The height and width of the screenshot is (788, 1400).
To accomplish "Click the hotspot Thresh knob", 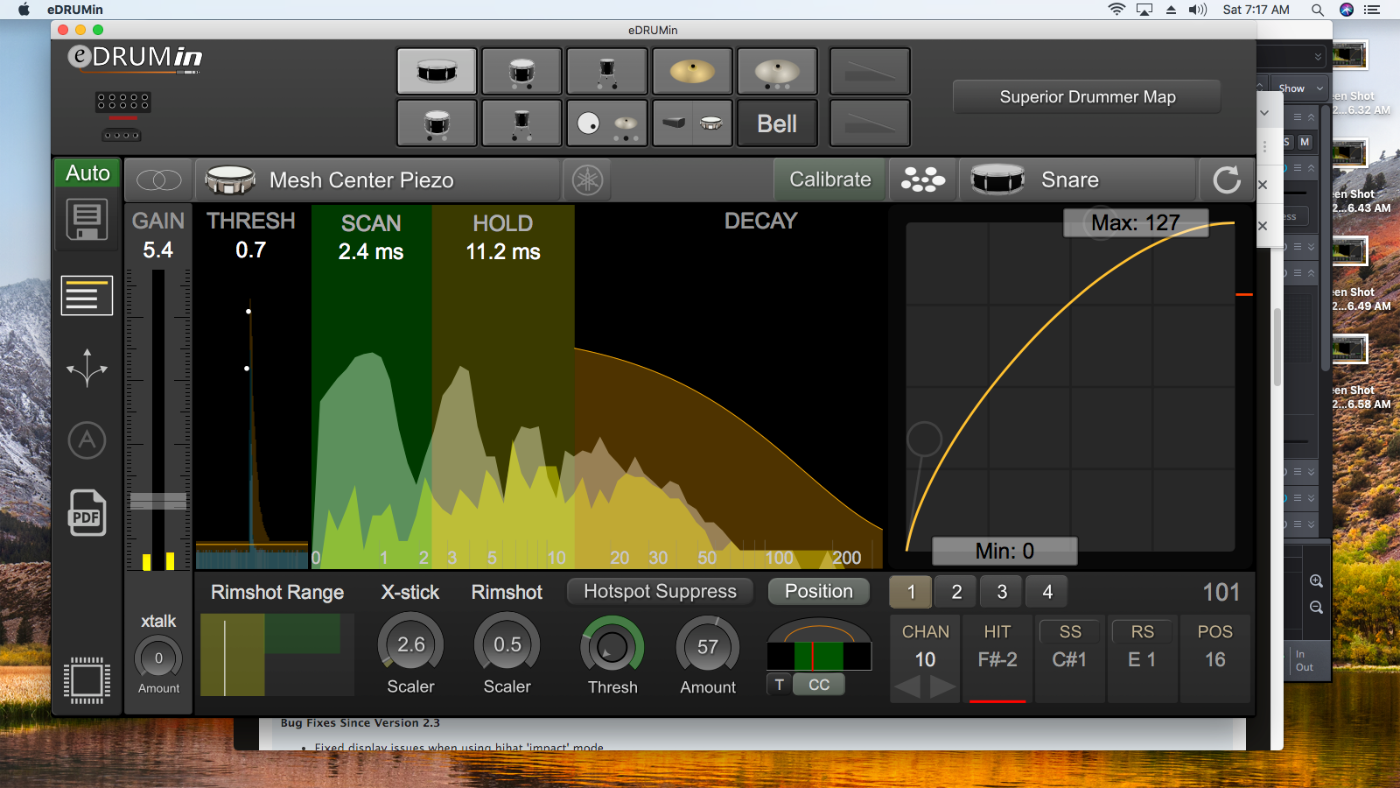I will point(612,647).
